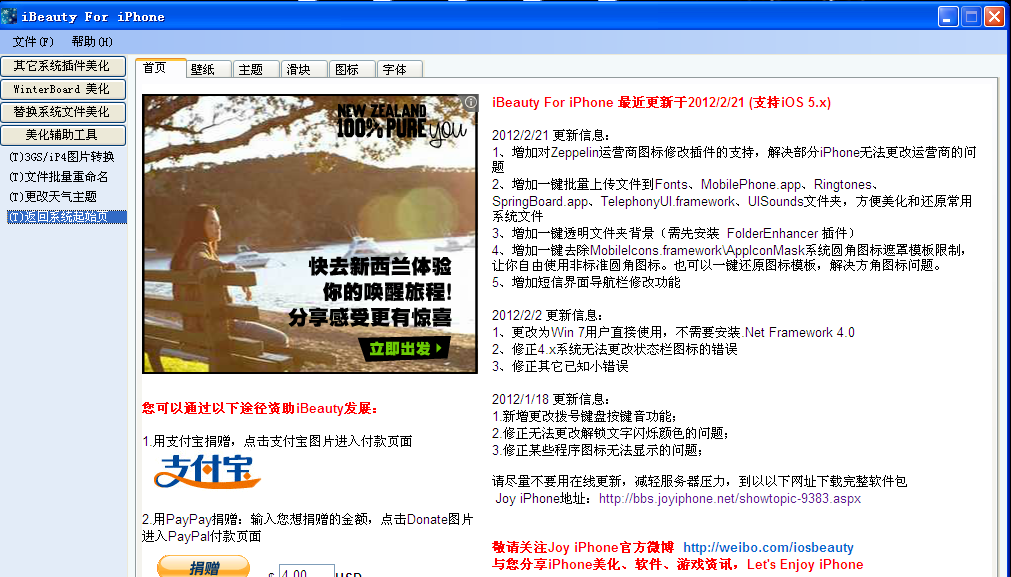Click the 捐赠 donate button

(x=203, y=567)
